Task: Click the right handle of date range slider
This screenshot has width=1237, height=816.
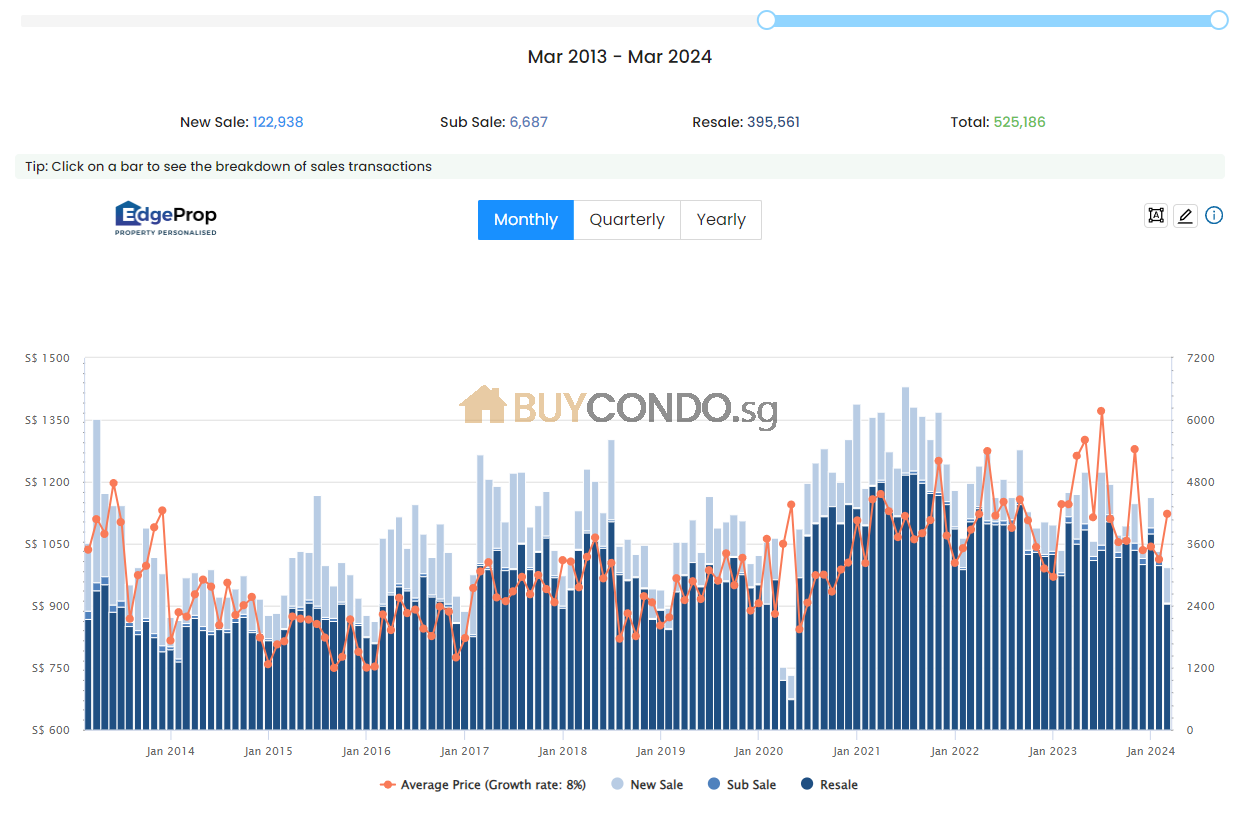Action: [x=1218, y=20]
